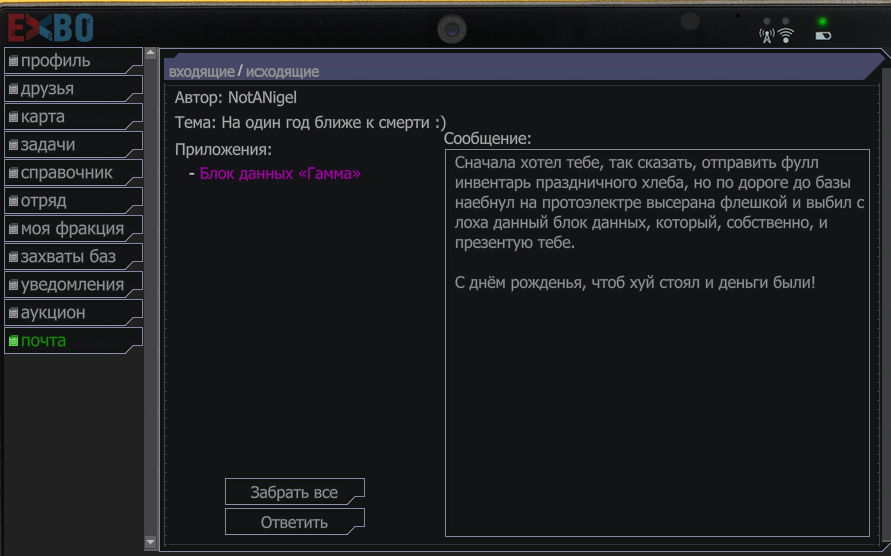Click the battery indicator icon
Screen dimensions: 891x556
point(823,36)
